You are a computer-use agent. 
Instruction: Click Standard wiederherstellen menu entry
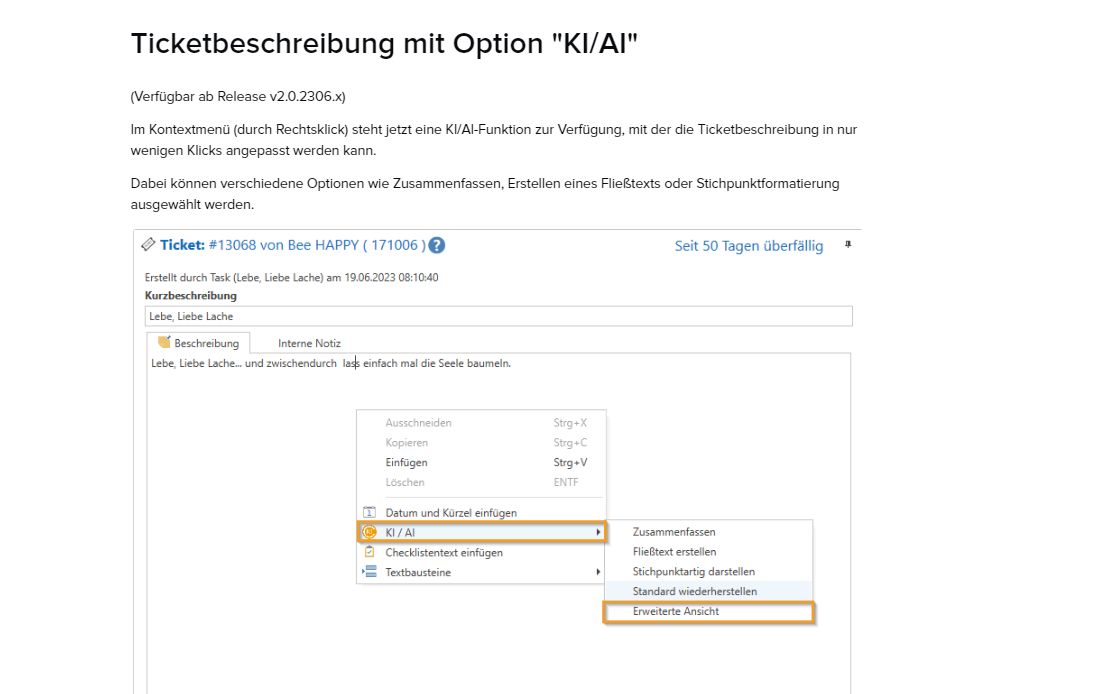click(694, 592)
